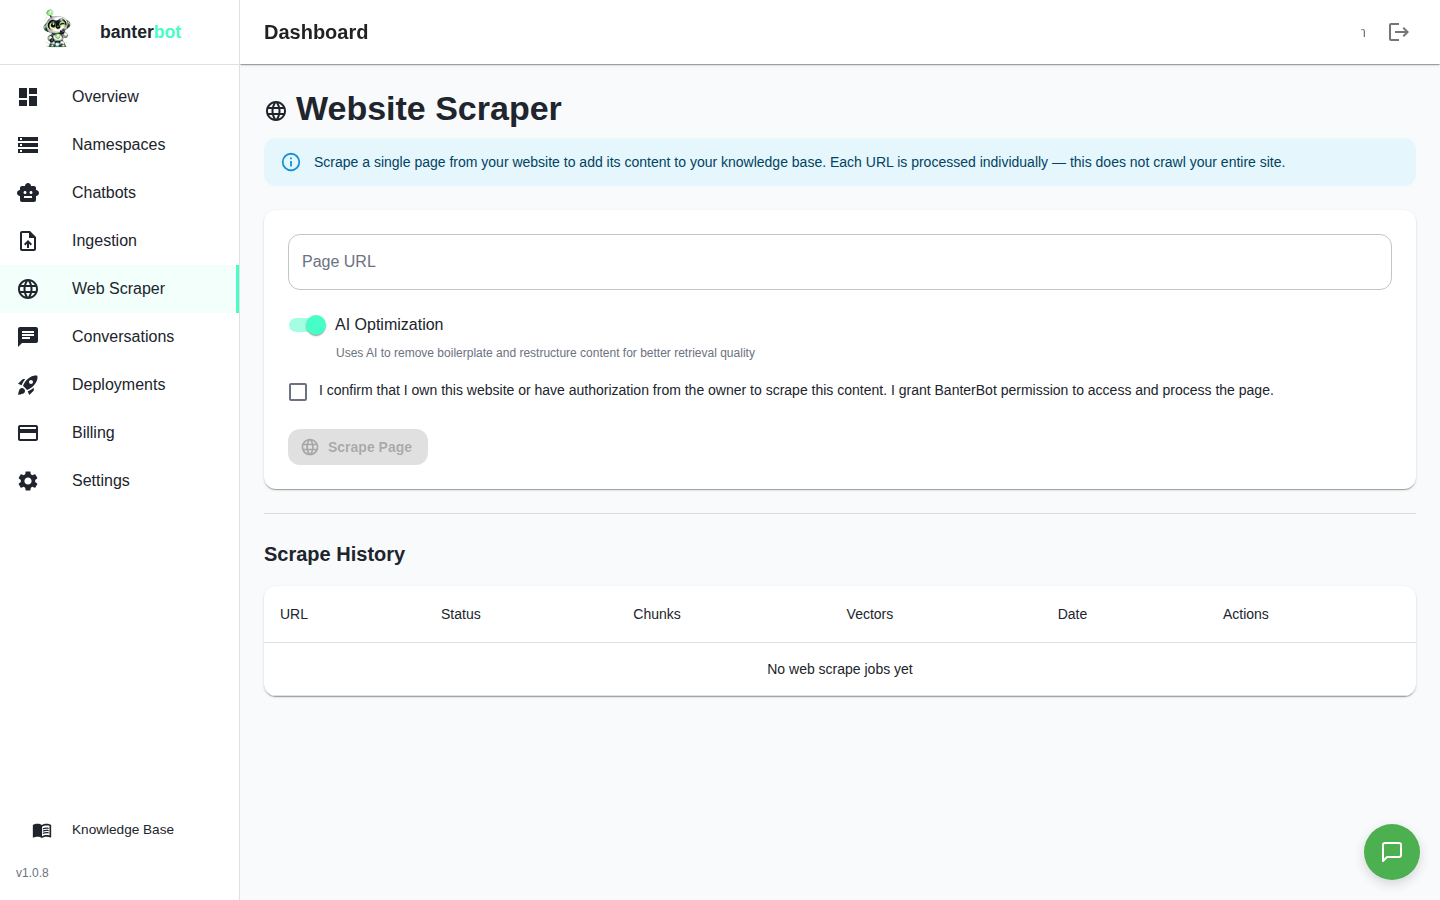Click the v1.0.8 version label
The height and width of the screenshot is (900, 1440).
pos(32,873)
